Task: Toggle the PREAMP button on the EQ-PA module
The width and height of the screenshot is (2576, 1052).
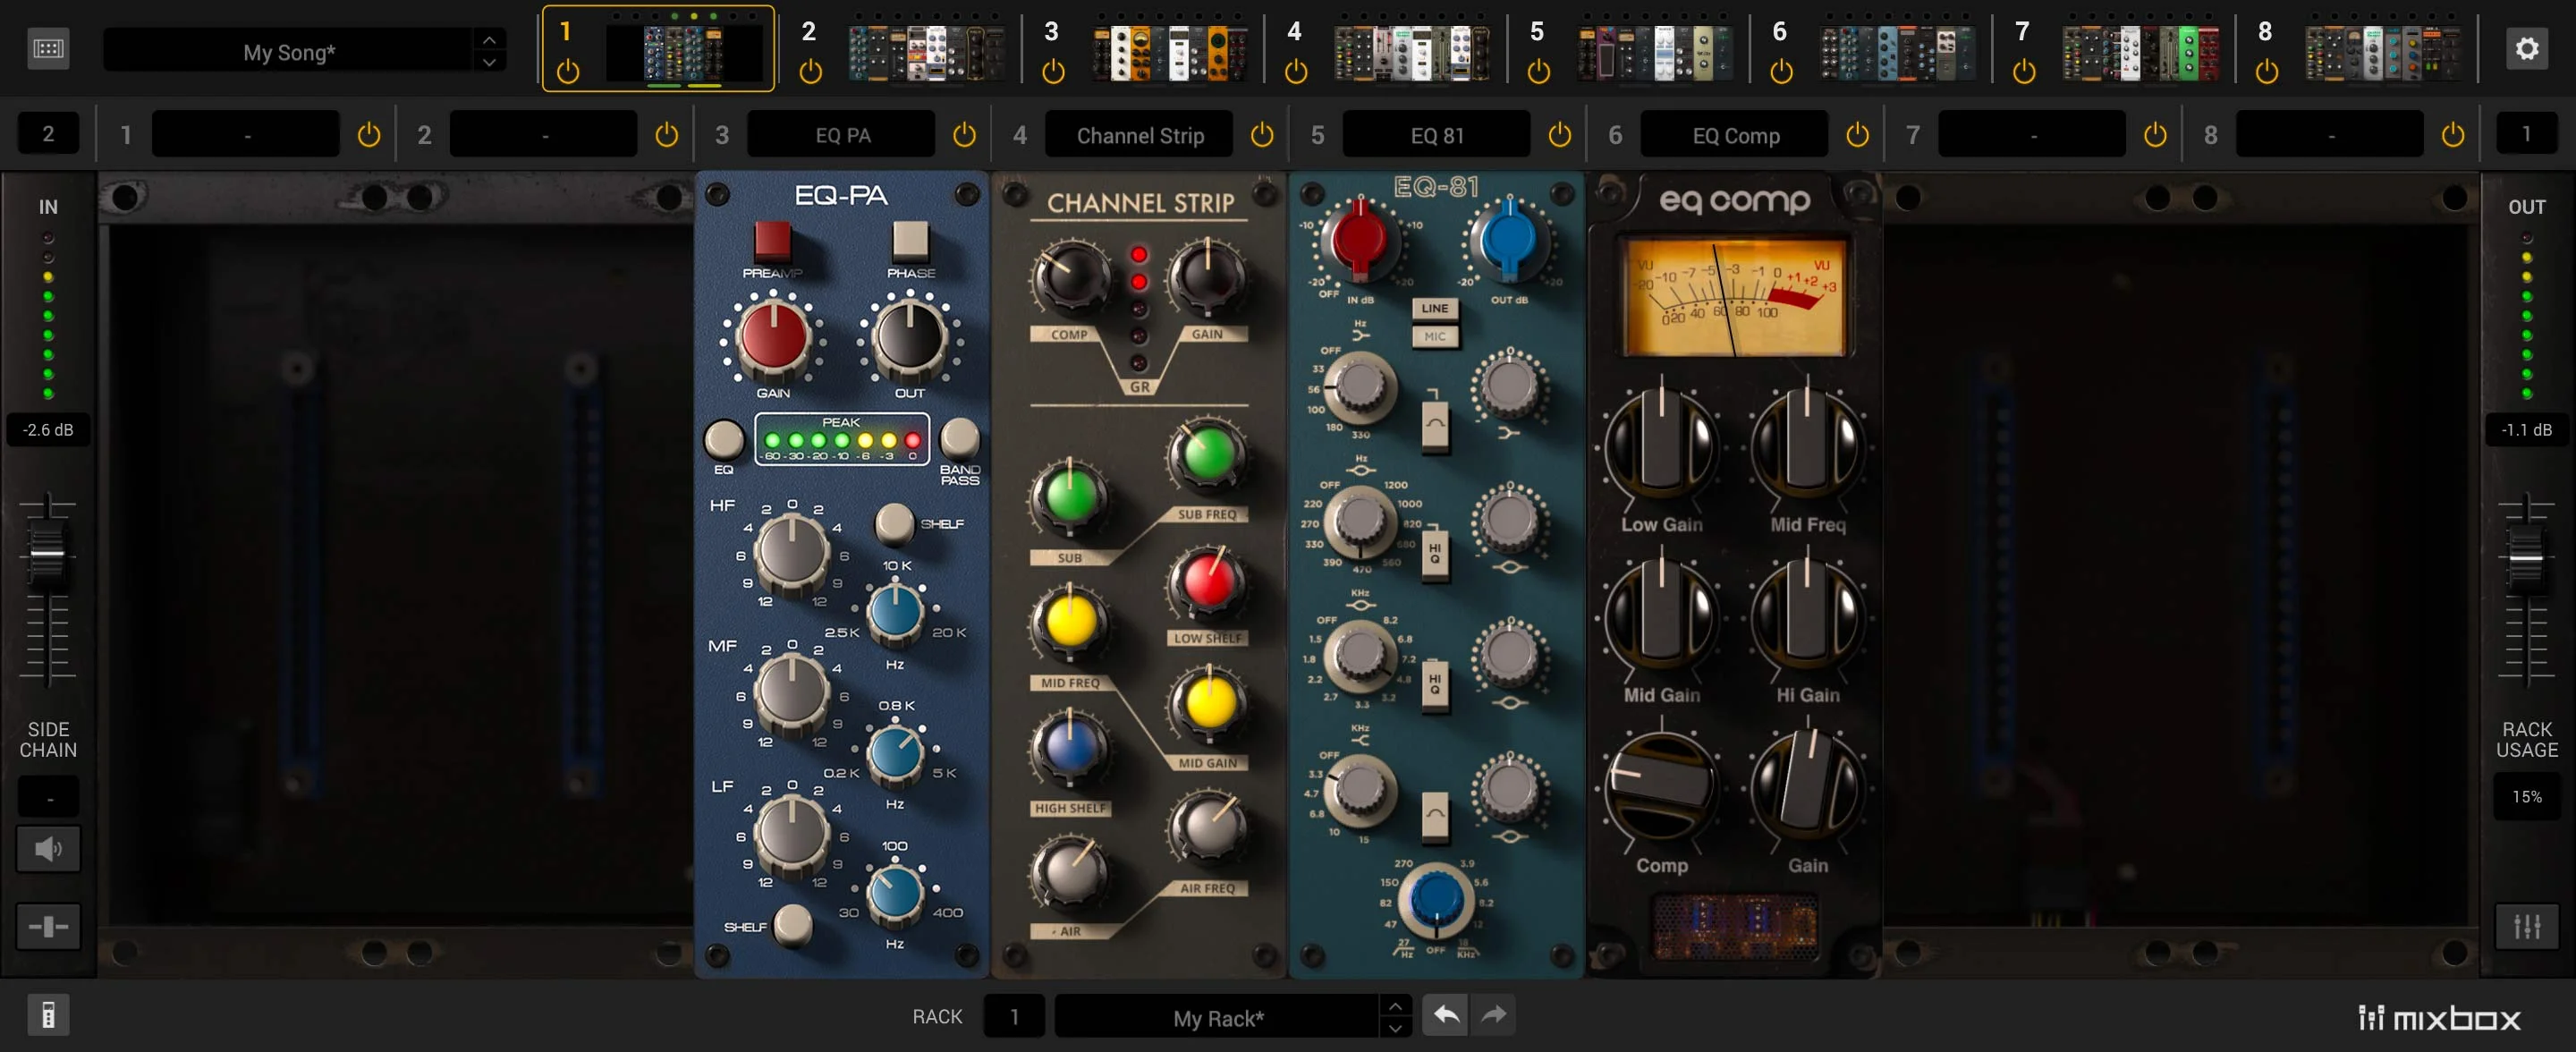Action: point(773,243)
